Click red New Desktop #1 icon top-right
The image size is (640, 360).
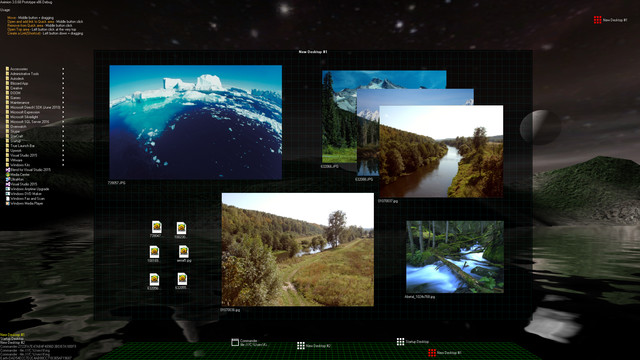pyautogui.click(x=598, y=20)
